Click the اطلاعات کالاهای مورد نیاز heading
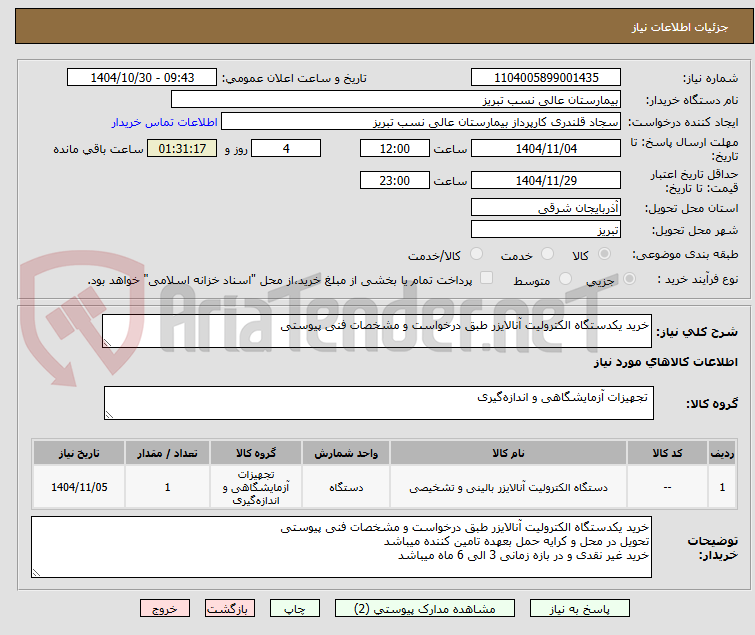 665,362
